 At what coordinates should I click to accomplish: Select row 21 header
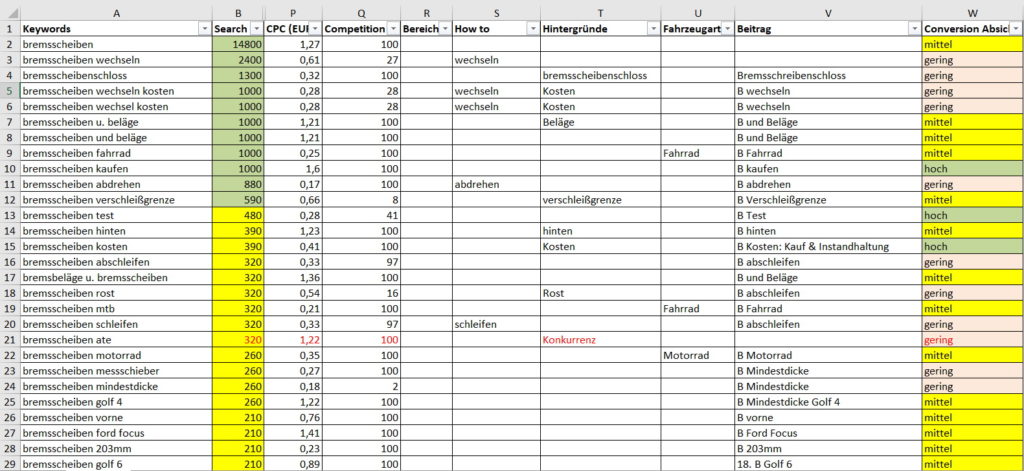[10, 340]
